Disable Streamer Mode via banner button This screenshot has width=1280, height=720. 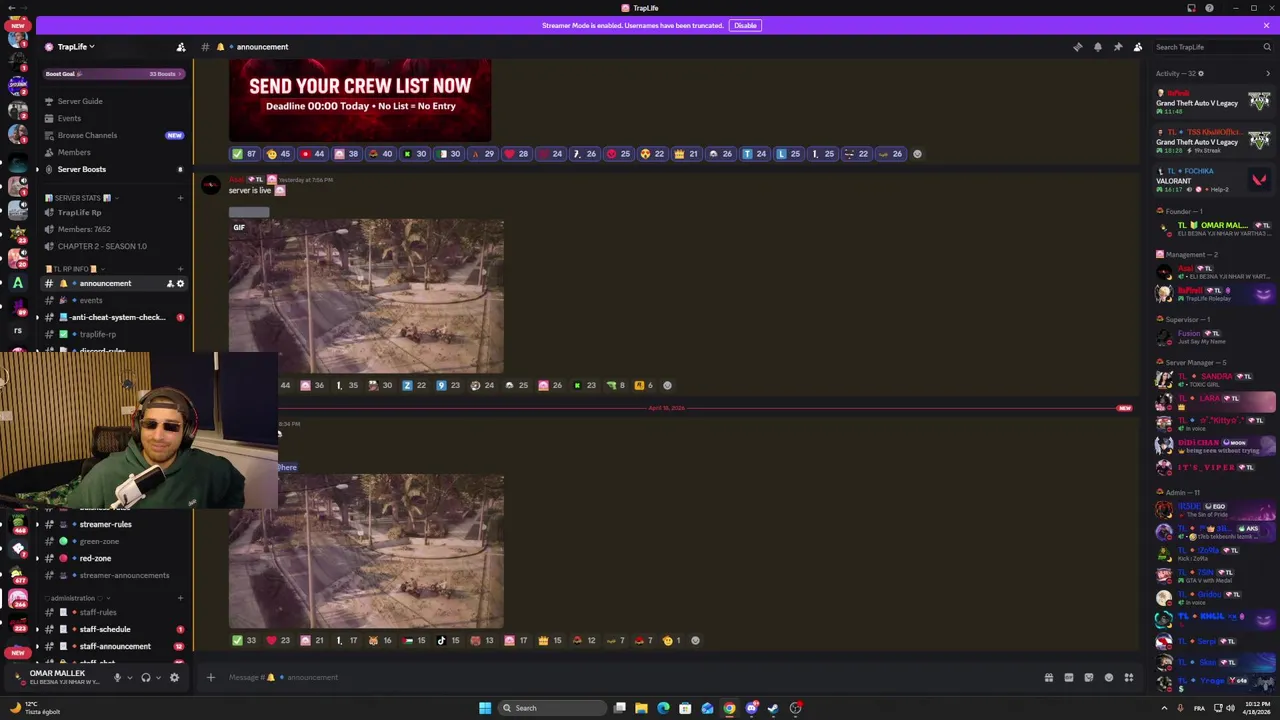click(745, 25)
